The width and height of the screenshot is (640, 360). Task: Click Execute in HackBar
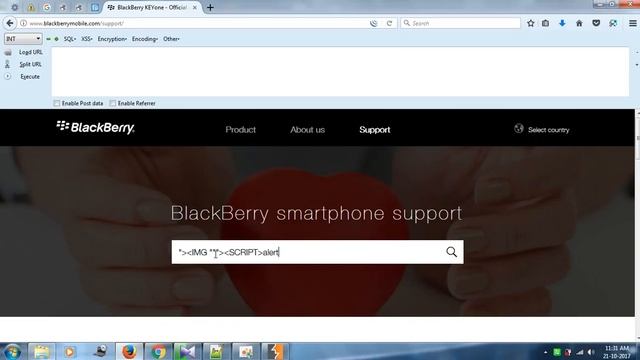tap(30, 77)
